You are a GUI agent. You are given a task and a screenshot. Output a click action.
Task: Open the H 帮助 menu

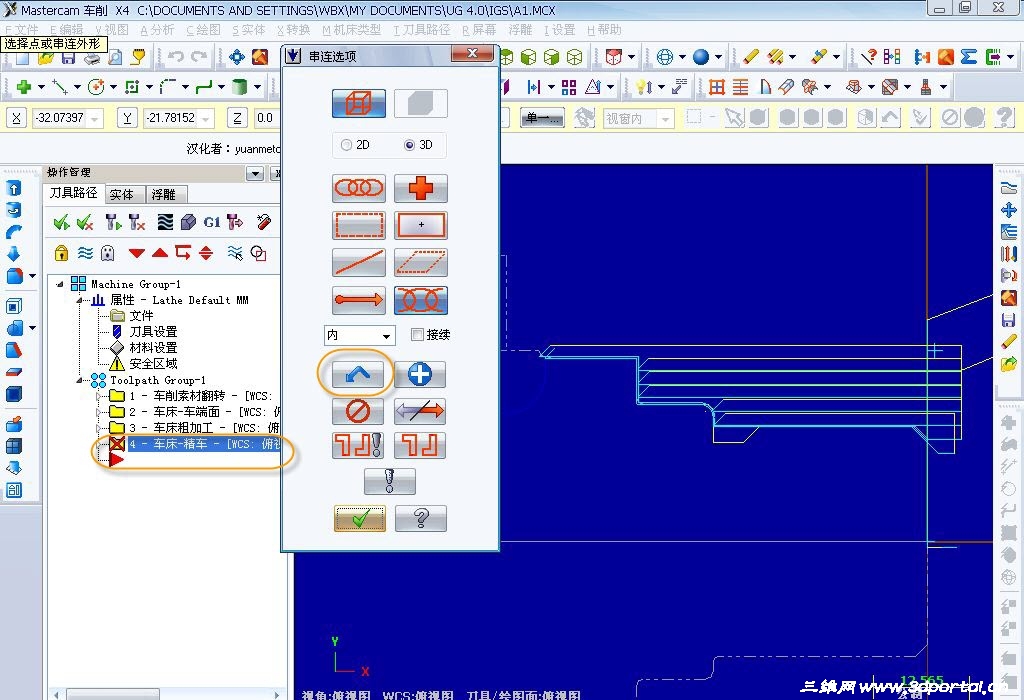(x=604, y=30)
